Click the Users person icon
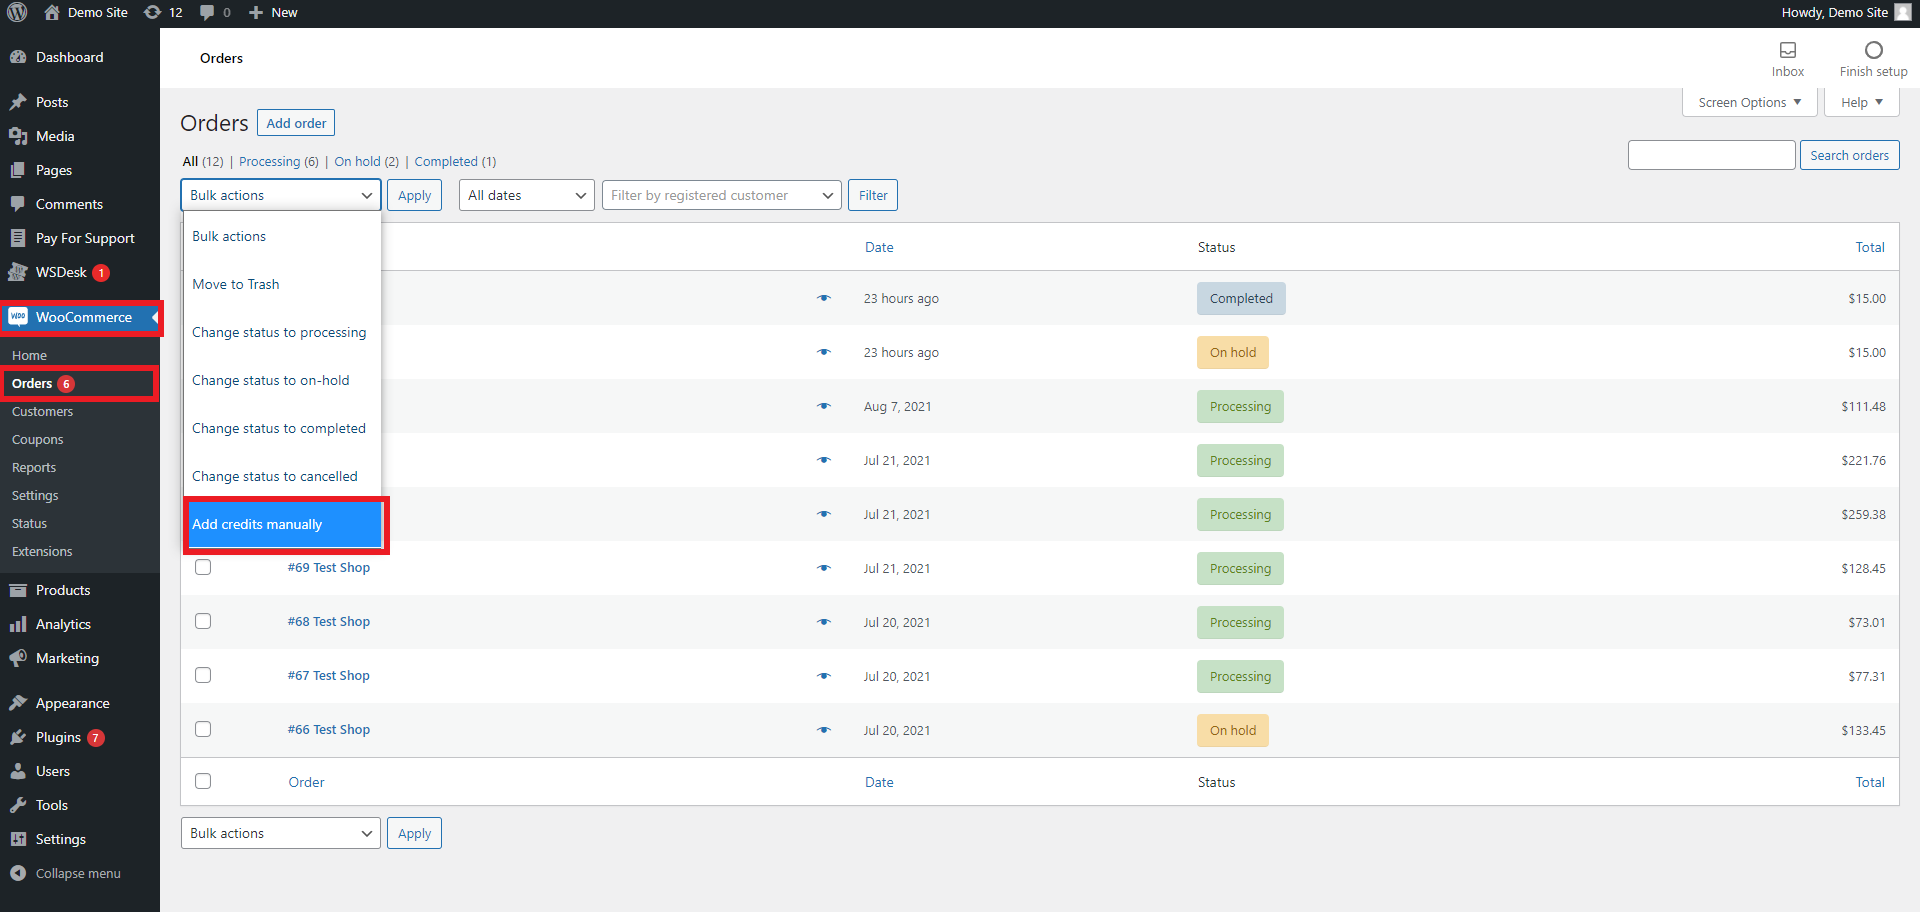 pyautogui.click(x=18, y=771)
